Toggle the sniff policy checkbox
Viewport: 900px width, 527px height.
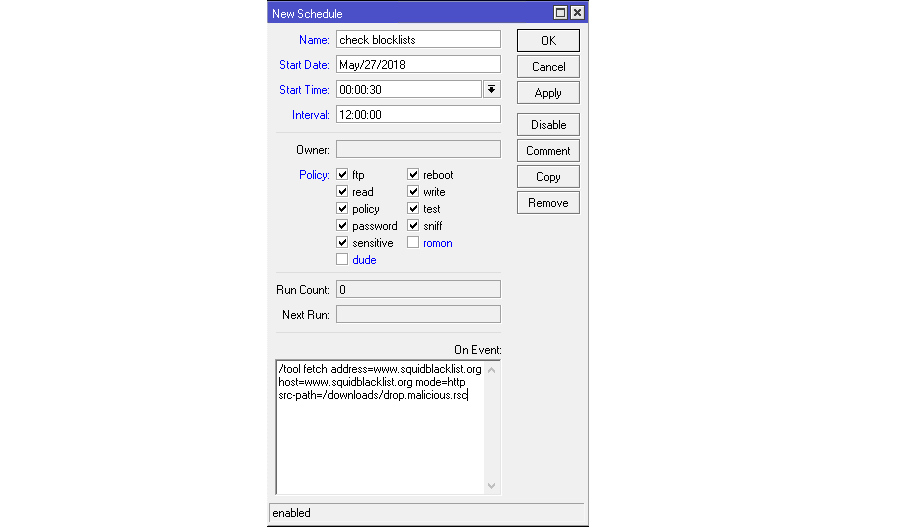tap(413, 226)
